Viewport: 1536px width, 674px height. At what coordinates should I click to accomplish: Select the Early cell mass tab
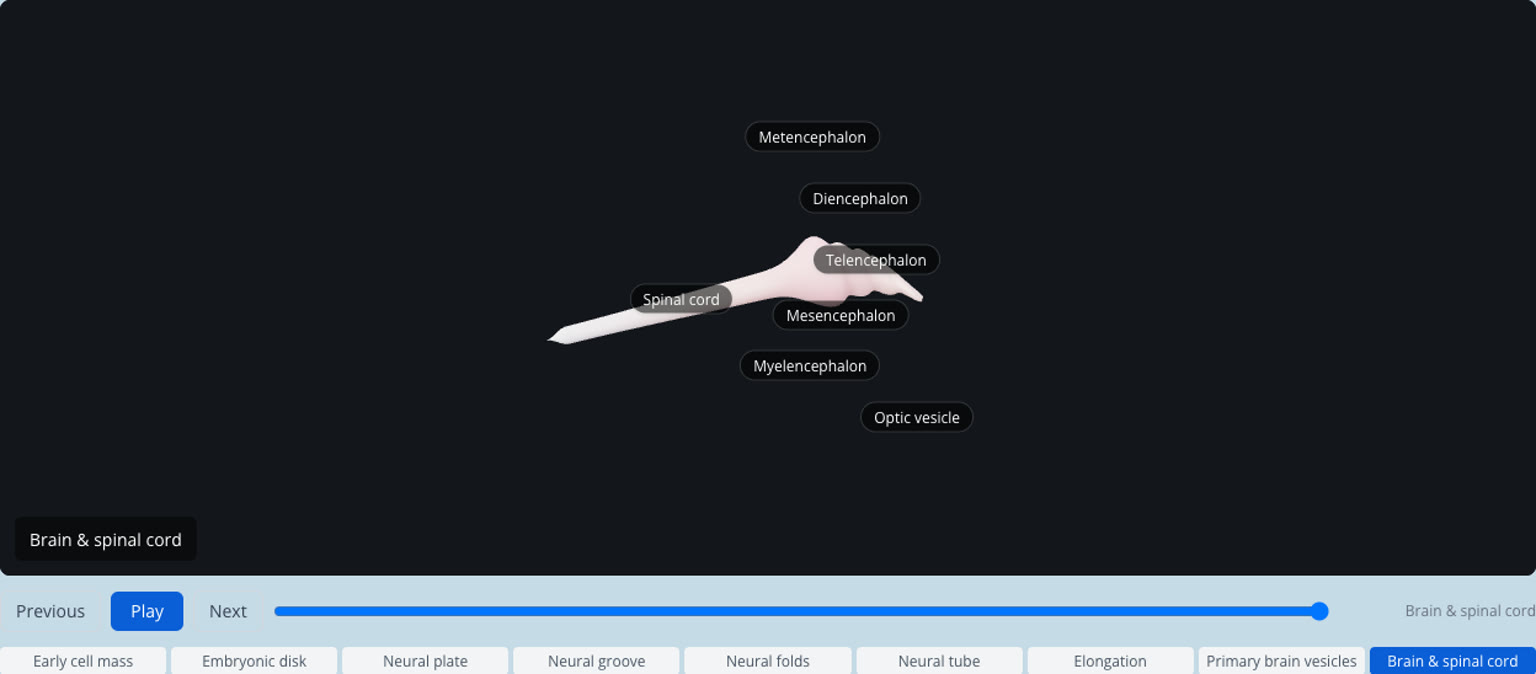pyautogui.click(x=83, y=661)
